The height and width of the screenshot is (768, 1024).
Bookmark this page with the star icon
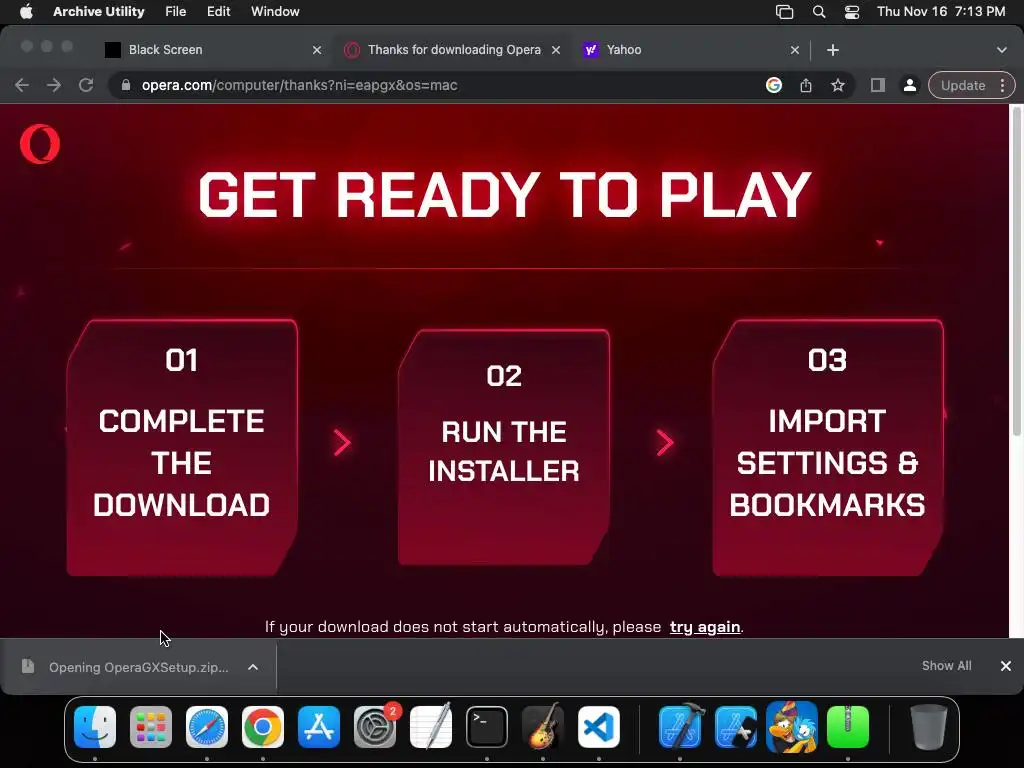[x=838, y=85]
